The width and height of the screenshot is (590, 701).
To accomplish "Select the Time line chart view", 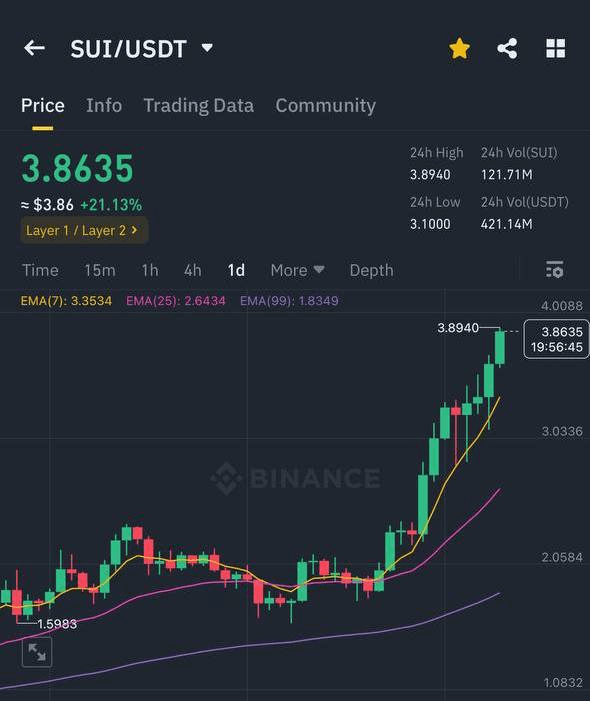I will click(40, 270).
